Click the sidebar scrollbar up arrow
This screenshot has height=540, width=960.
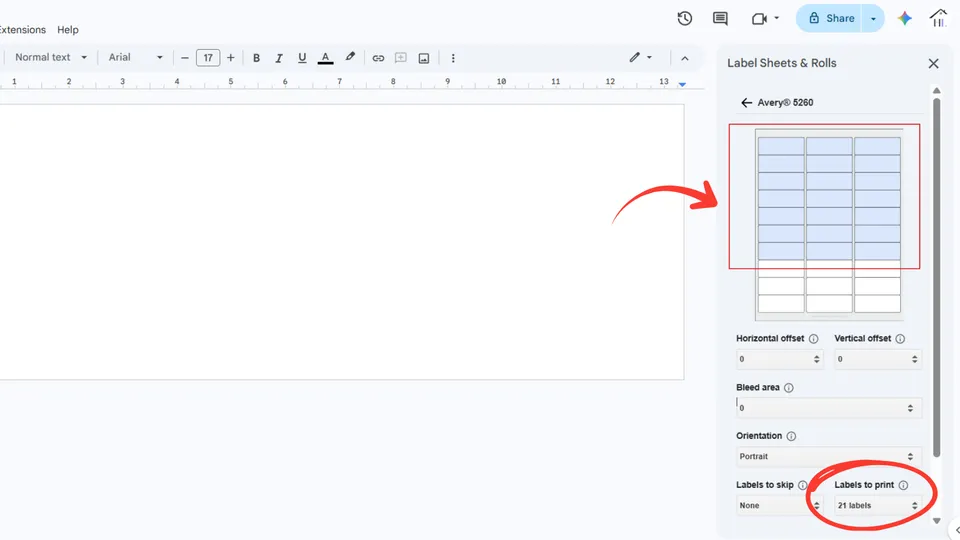pyautogui.click(x=936, y=91)
